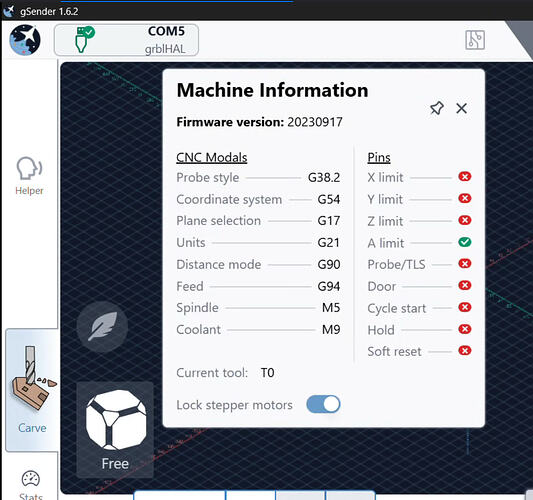Click the Door pin status icon
The height and width of the screenshot is (500, 533).
[465, 285]
